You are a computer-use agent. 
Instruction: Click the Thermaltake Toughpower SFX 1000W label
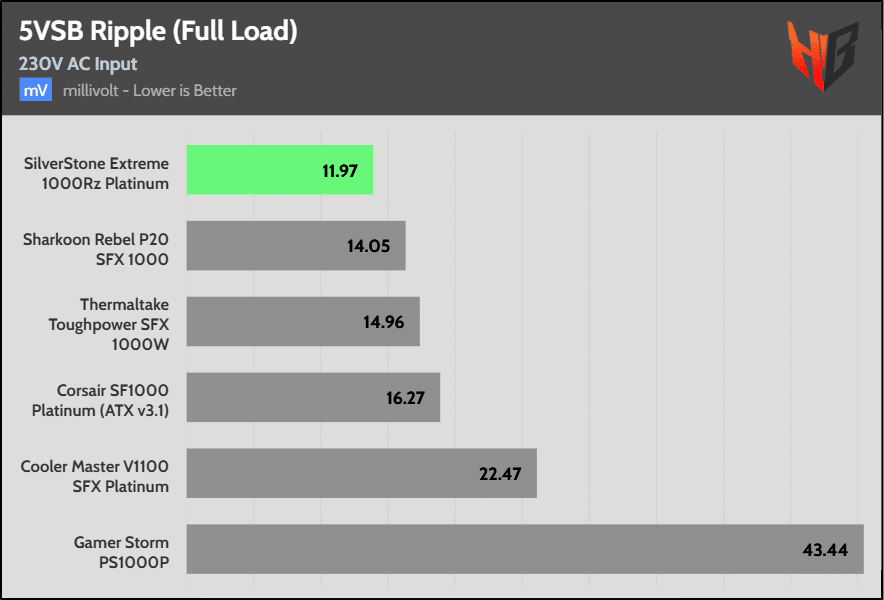pos(109,325)
